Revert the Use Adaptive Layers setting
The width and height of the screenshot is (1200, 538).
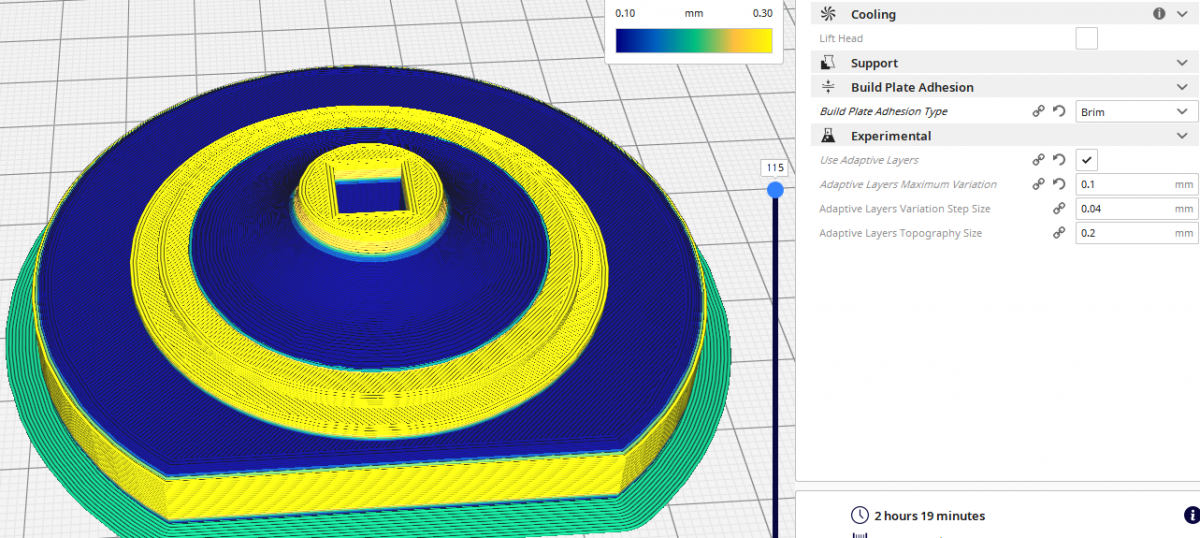coord(1058,160)
